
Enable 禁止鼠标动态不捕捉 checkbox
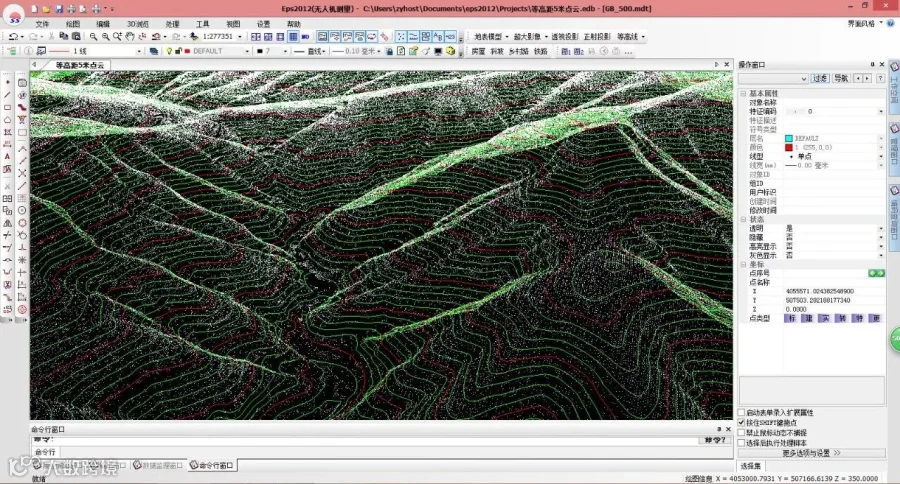[x=741, y=433]
